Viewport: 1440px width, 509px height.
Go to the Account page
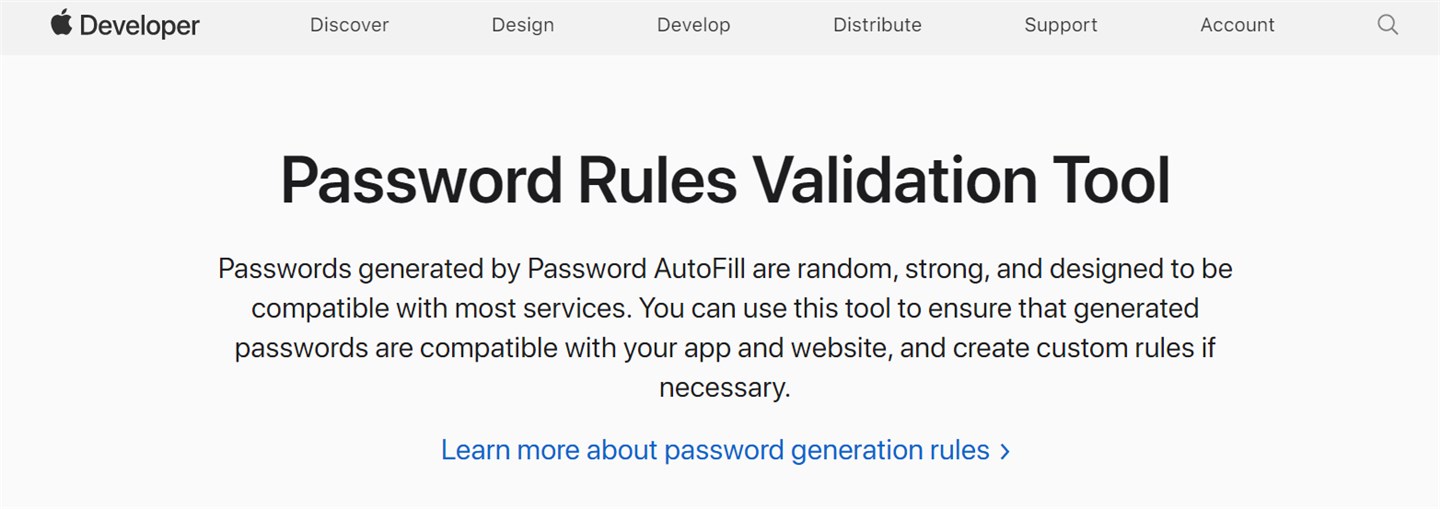1237,25
